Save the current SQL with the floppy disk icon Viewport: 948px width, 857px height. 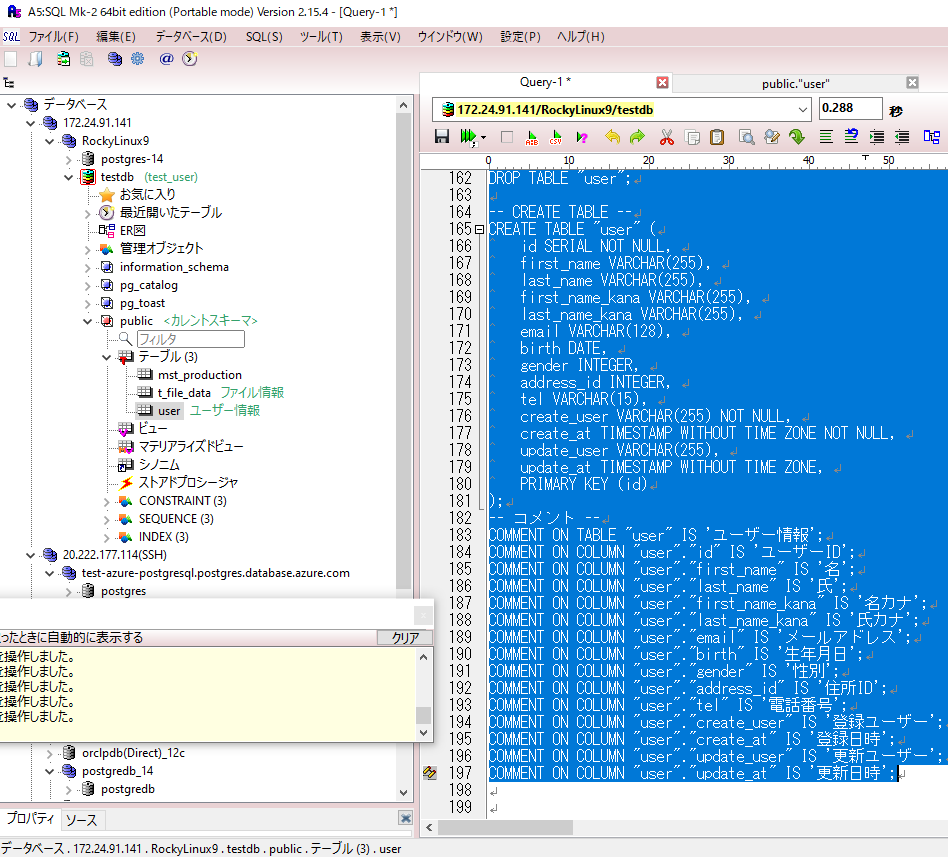tap(440, 137)
